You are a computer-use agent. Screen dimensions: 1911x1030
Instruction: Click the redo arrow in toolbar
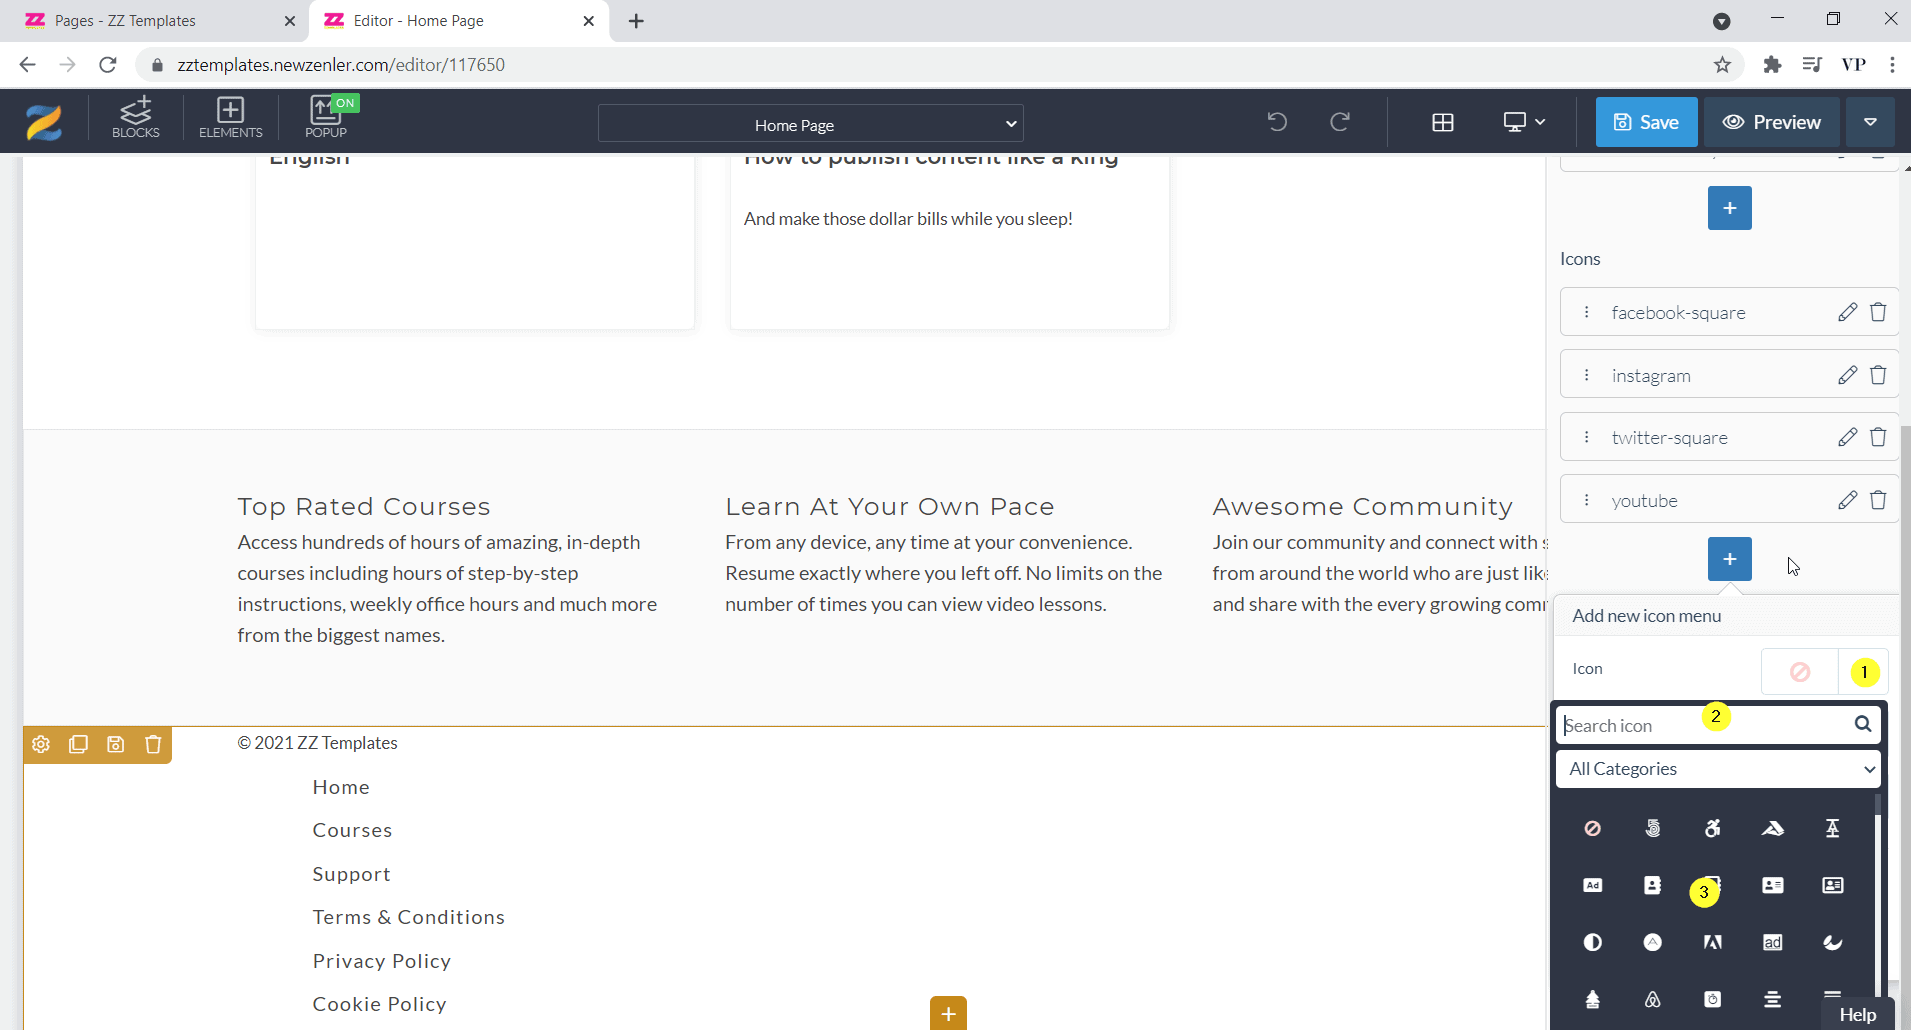point(1340,122)
